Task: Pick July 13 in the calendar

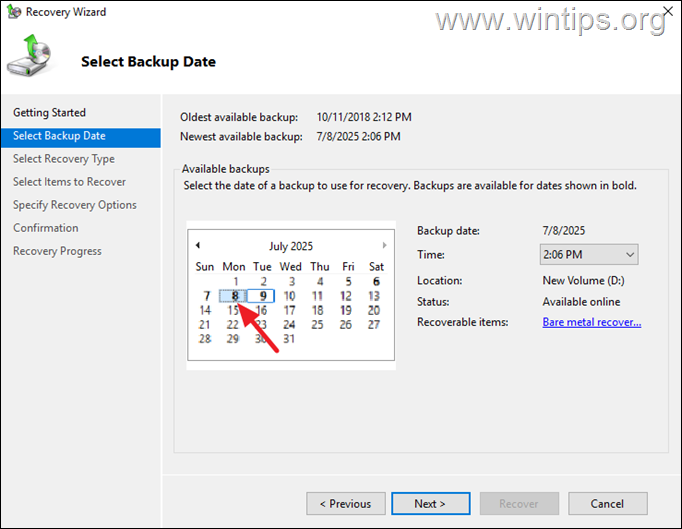Action: tap(374, 296)
